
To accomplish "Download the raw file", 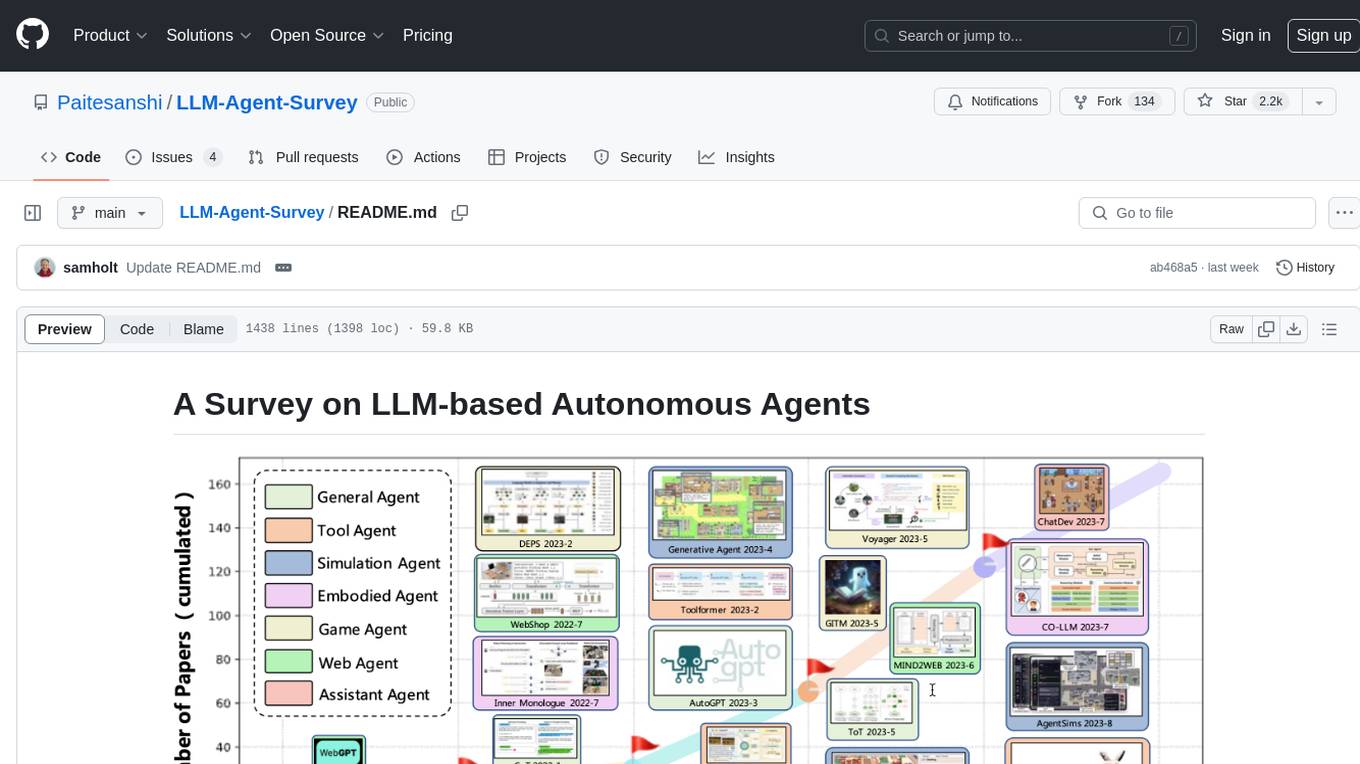I will 1294,329.
